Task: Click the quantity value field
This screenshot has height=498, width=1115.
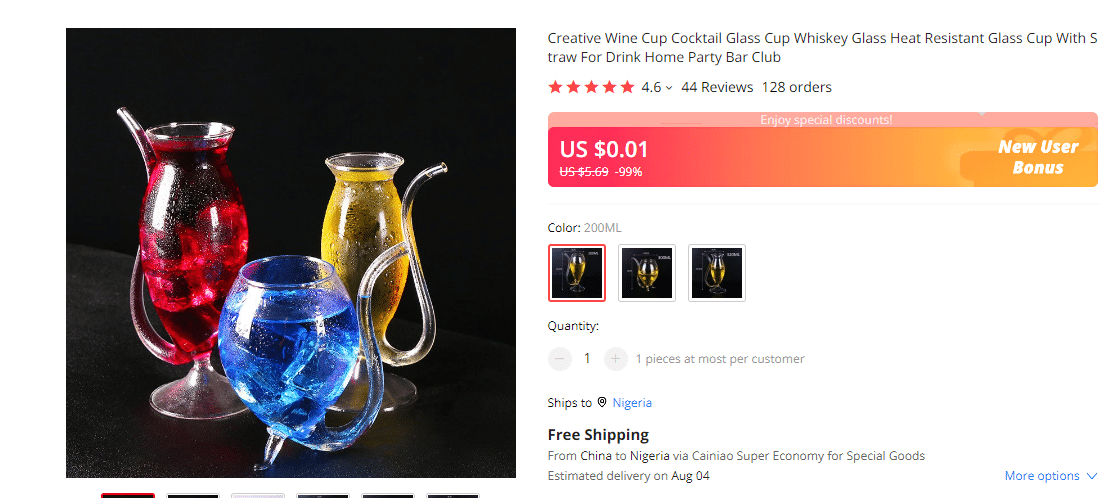Action: coord(587,359)
